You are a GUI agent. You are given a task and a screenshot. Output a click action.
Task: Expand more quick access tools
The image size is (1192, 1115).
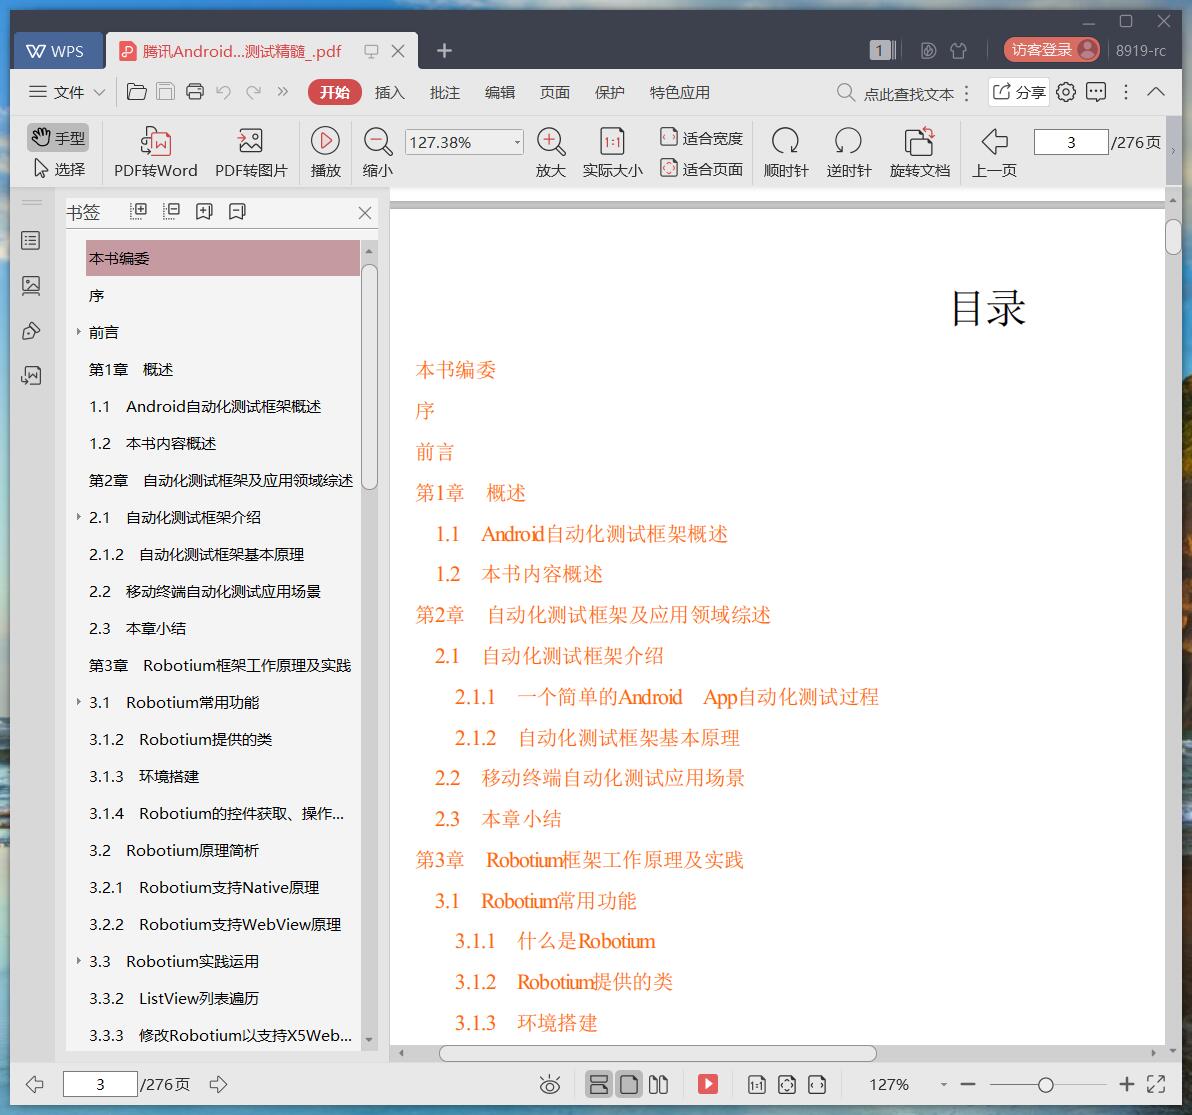[x=283, y=92]
